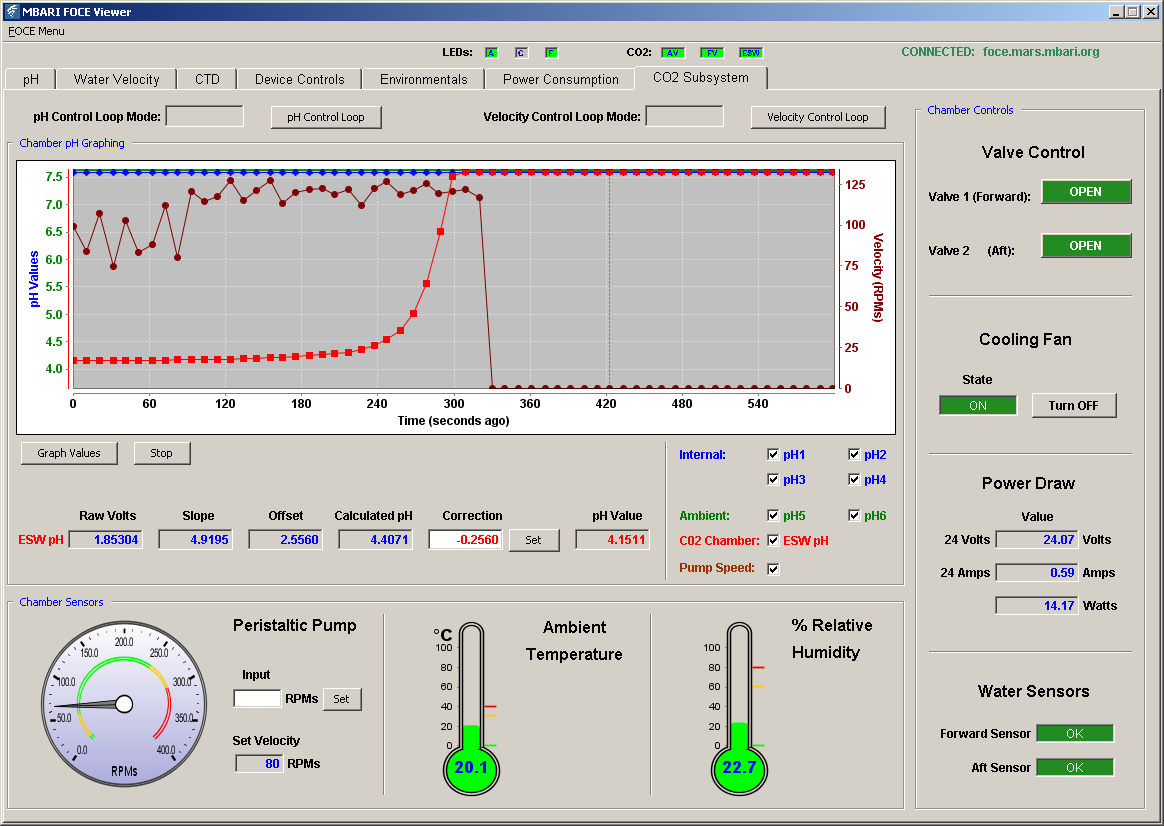Click the MBARI FOCE Viewer title bar icon

click(11, 11)
